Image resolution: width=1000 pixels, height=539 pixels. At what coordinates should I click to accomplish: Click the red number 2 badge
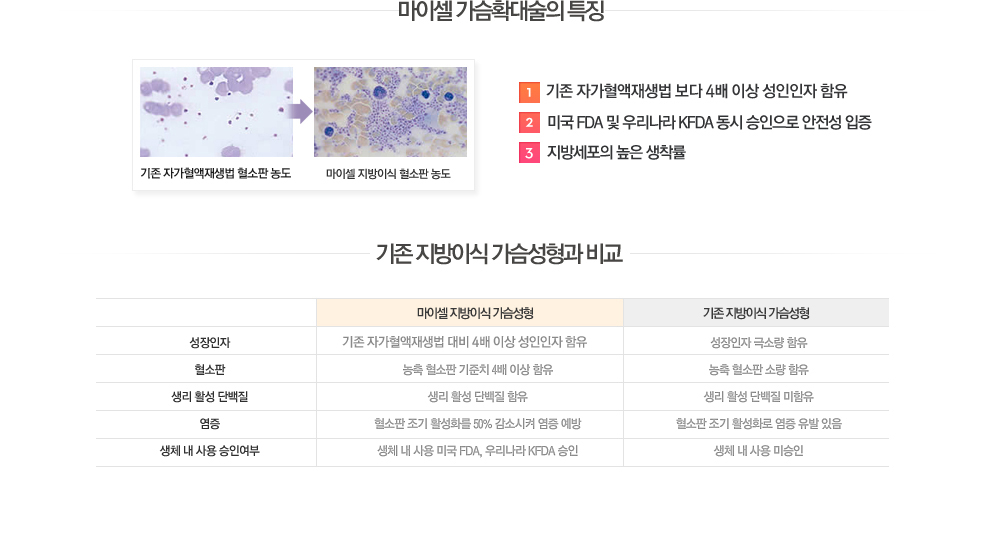pyautogui.click(x=529, y=123)
